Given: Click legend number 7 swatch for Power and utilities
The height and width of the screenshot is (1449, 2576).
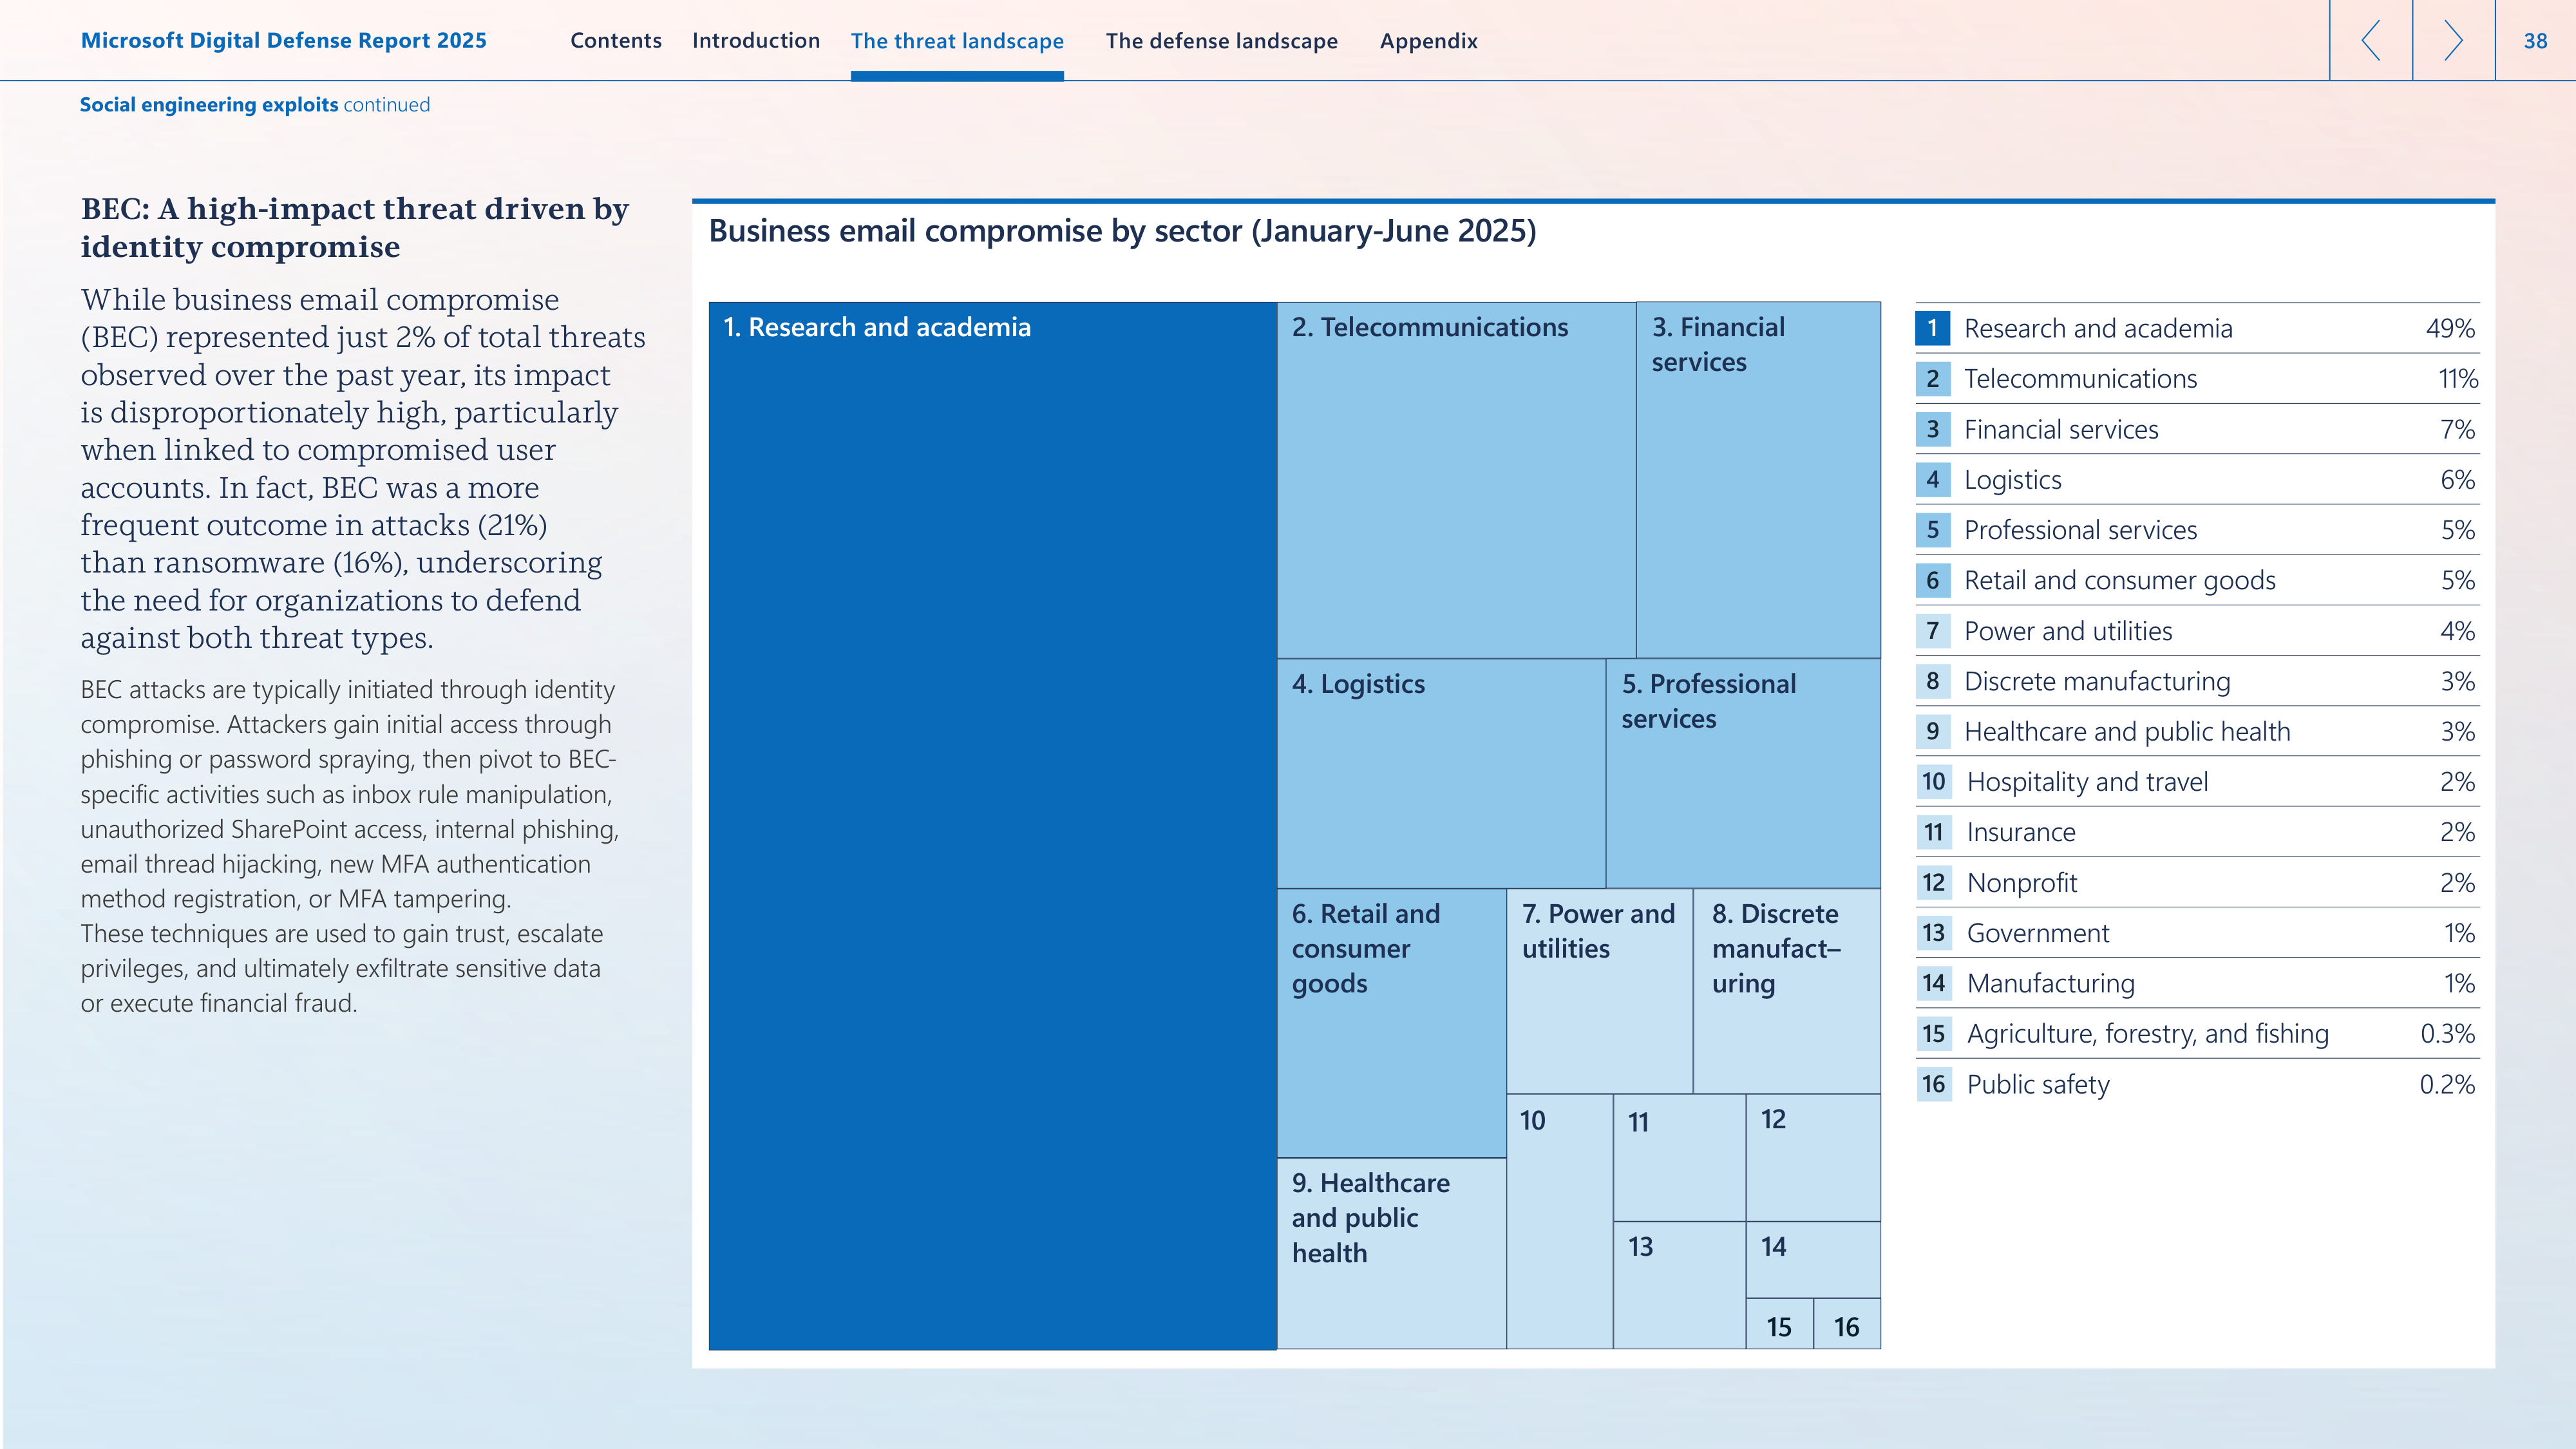Looking at the screenshot, I should pyautogui.click(x=1932, y=631).
